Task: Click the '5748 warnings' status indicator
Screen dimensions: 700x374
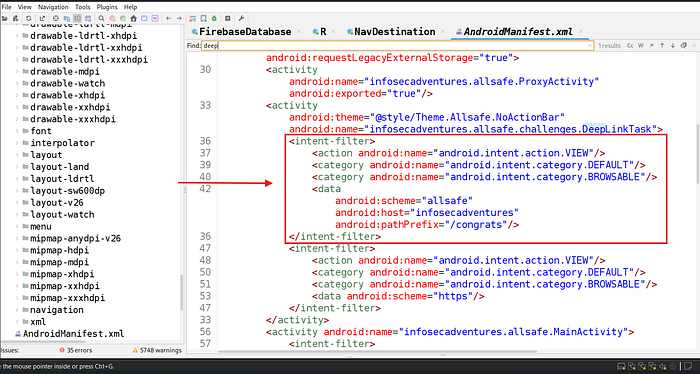Action: click(x=157, y=350)
